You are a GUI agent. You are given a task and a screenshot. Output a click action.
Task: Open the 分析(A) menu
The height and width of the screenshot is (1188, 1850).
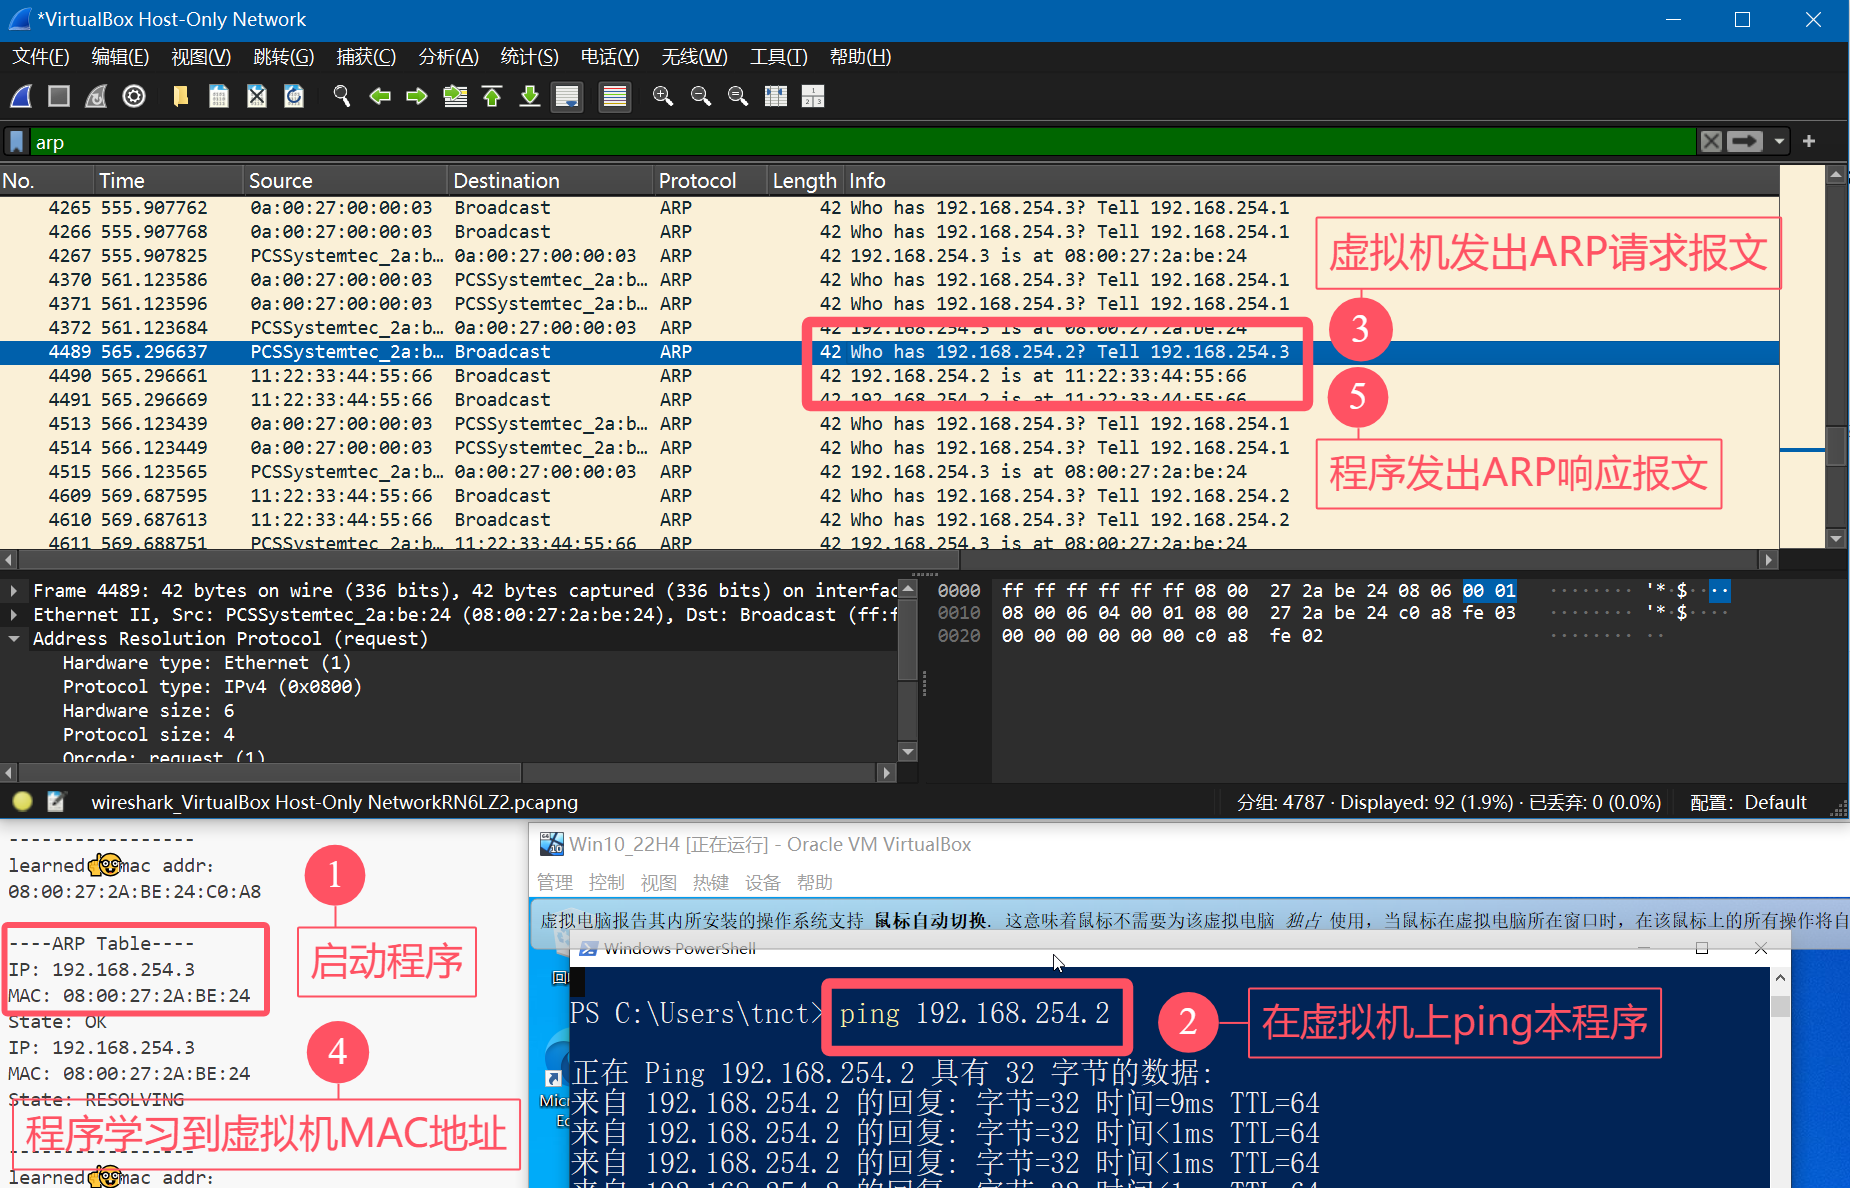448,57
